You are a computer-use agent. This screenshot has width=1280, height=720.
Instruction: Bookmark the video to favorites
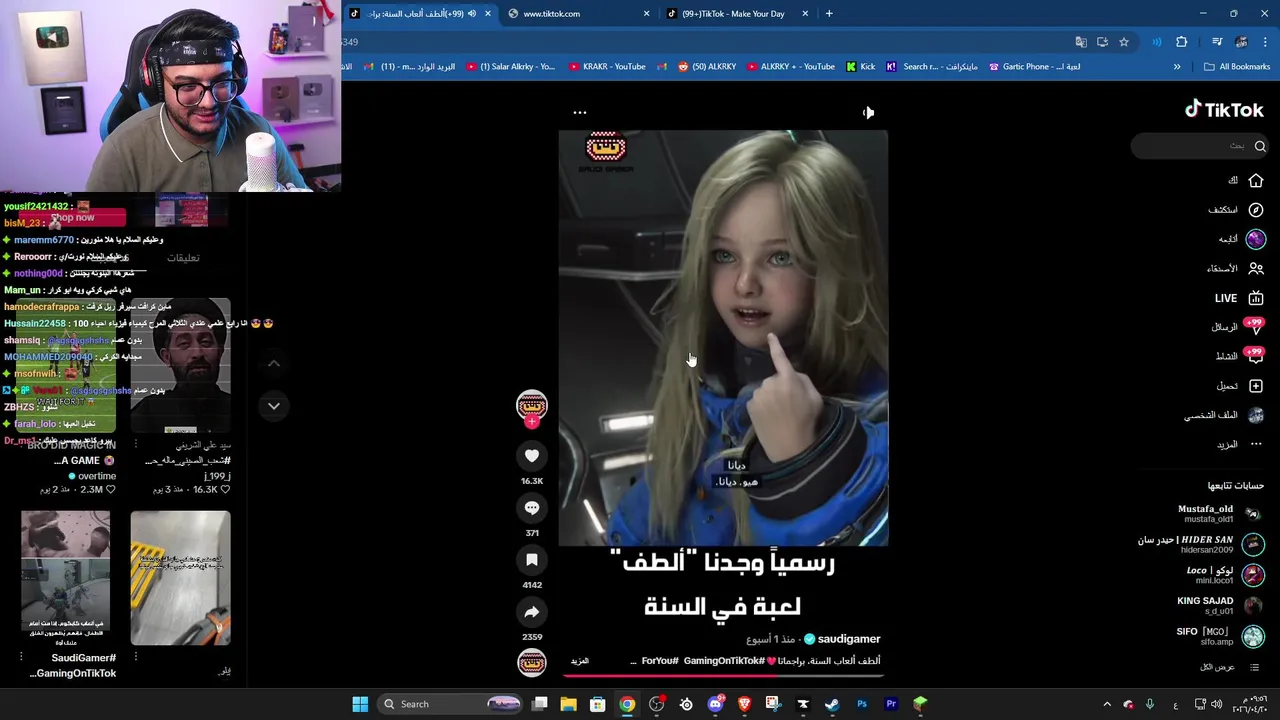pyautogui.click(x=532, y=560)
